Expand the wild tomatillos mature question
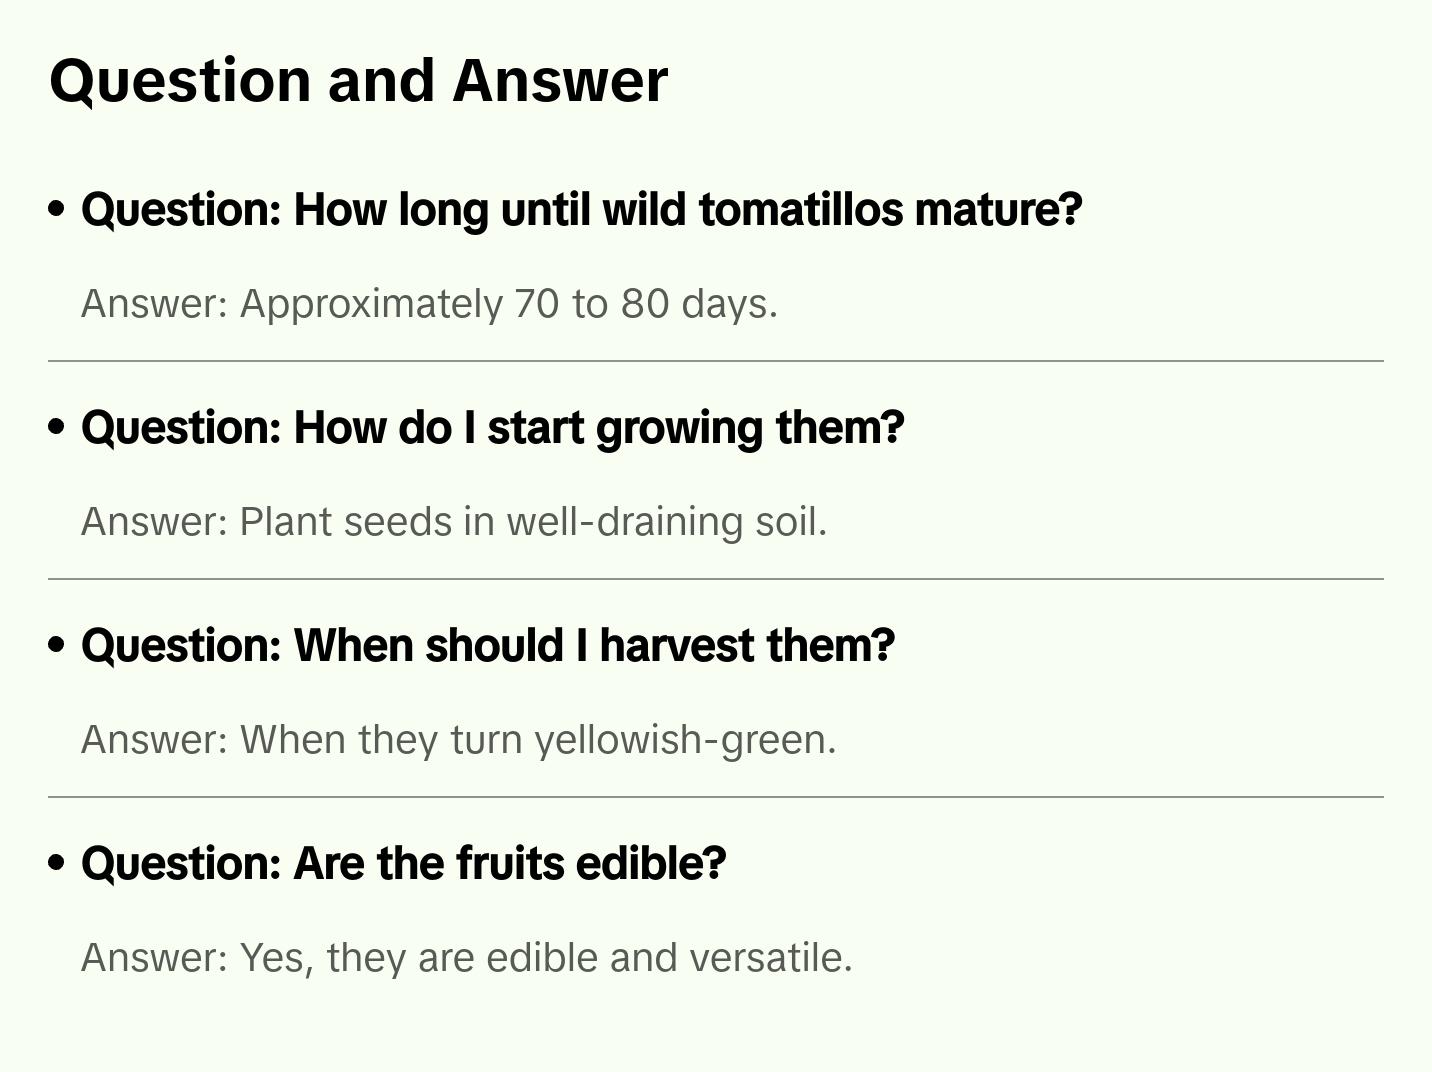1432x1072 pixels. 581,210
